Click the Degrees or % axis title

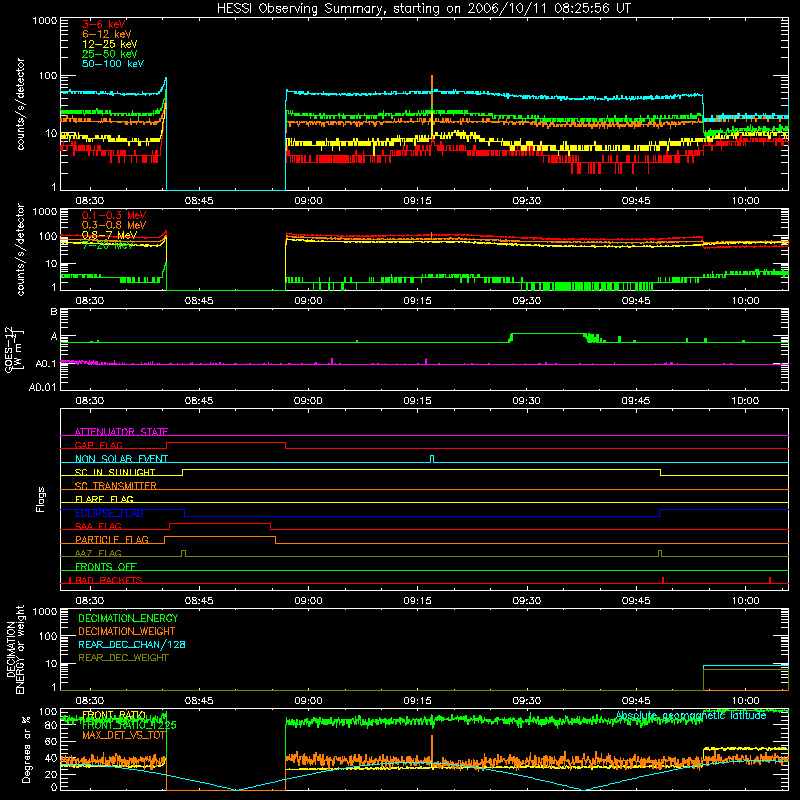click(27, 749)
